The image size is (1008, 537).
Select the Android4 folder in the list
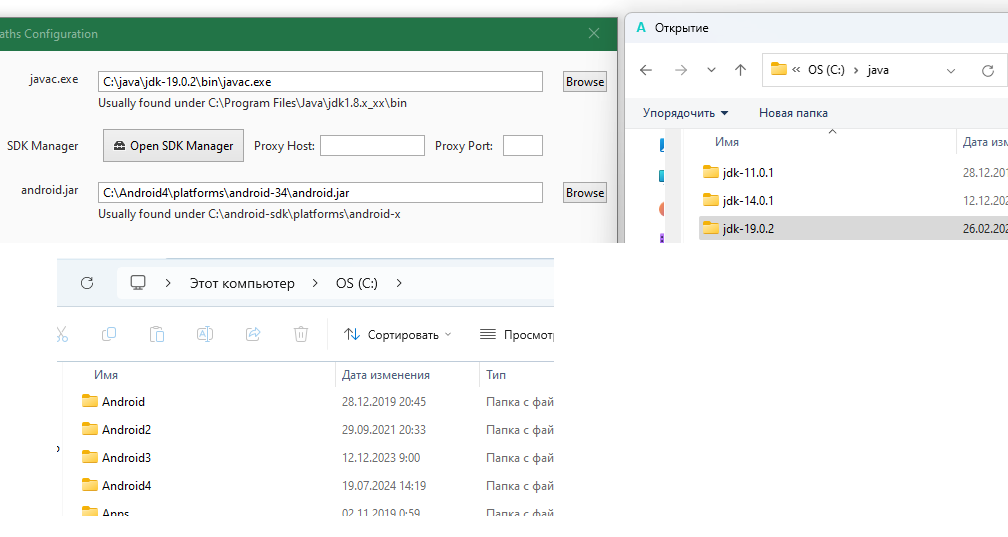click(126, 486)
